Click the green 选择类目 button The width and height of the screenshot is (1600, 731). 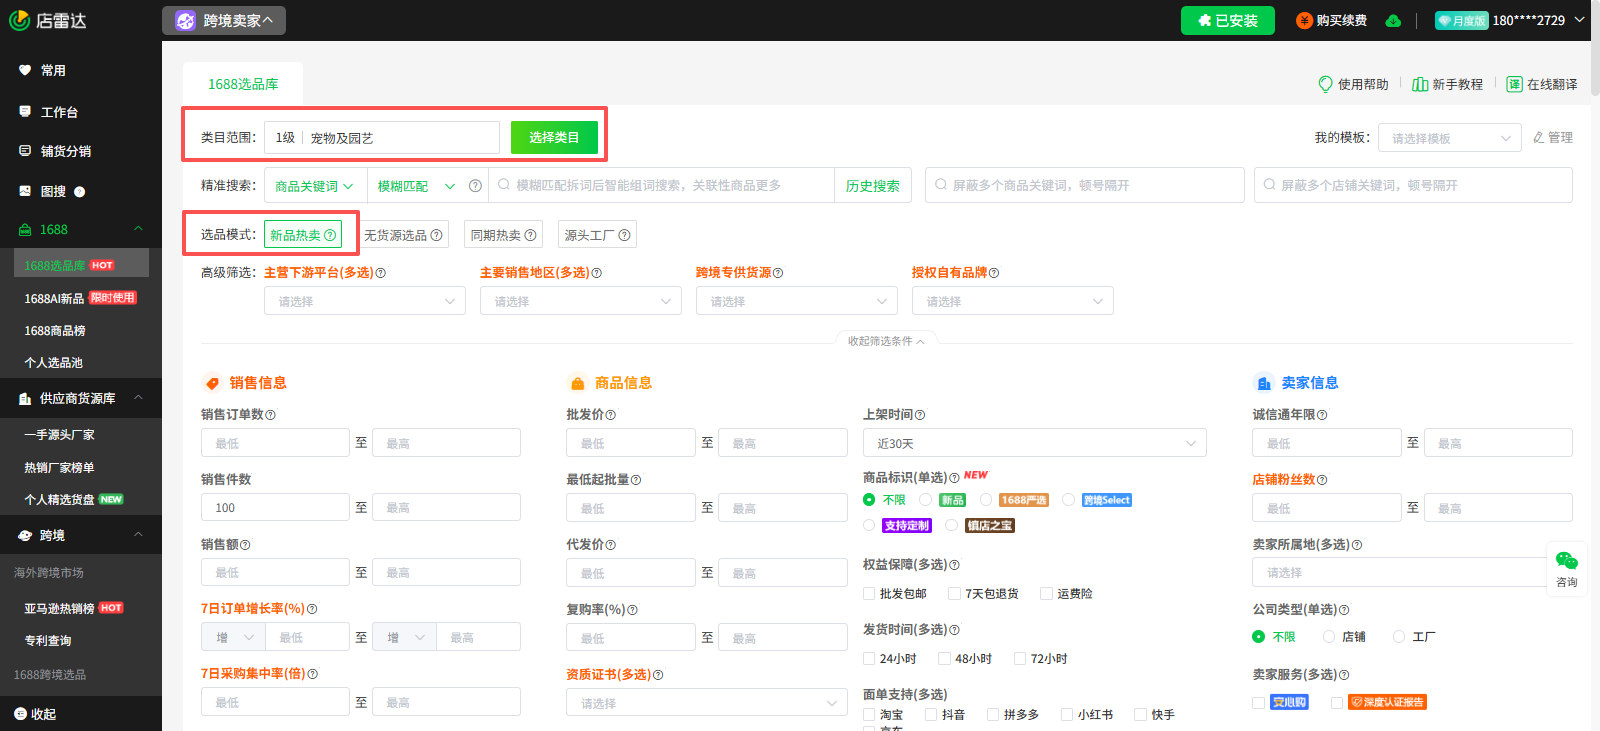[x=554, y=138]
